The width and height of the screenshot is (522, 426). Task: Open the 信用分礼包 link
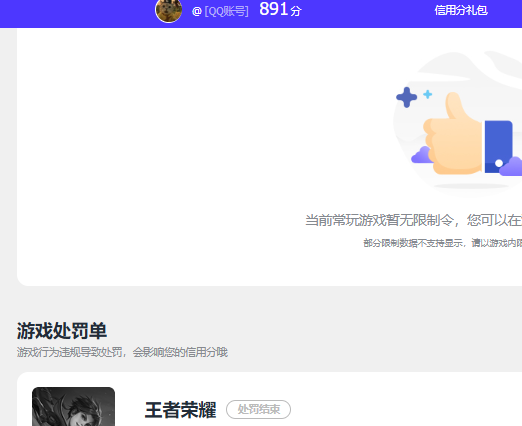(461, 10)
